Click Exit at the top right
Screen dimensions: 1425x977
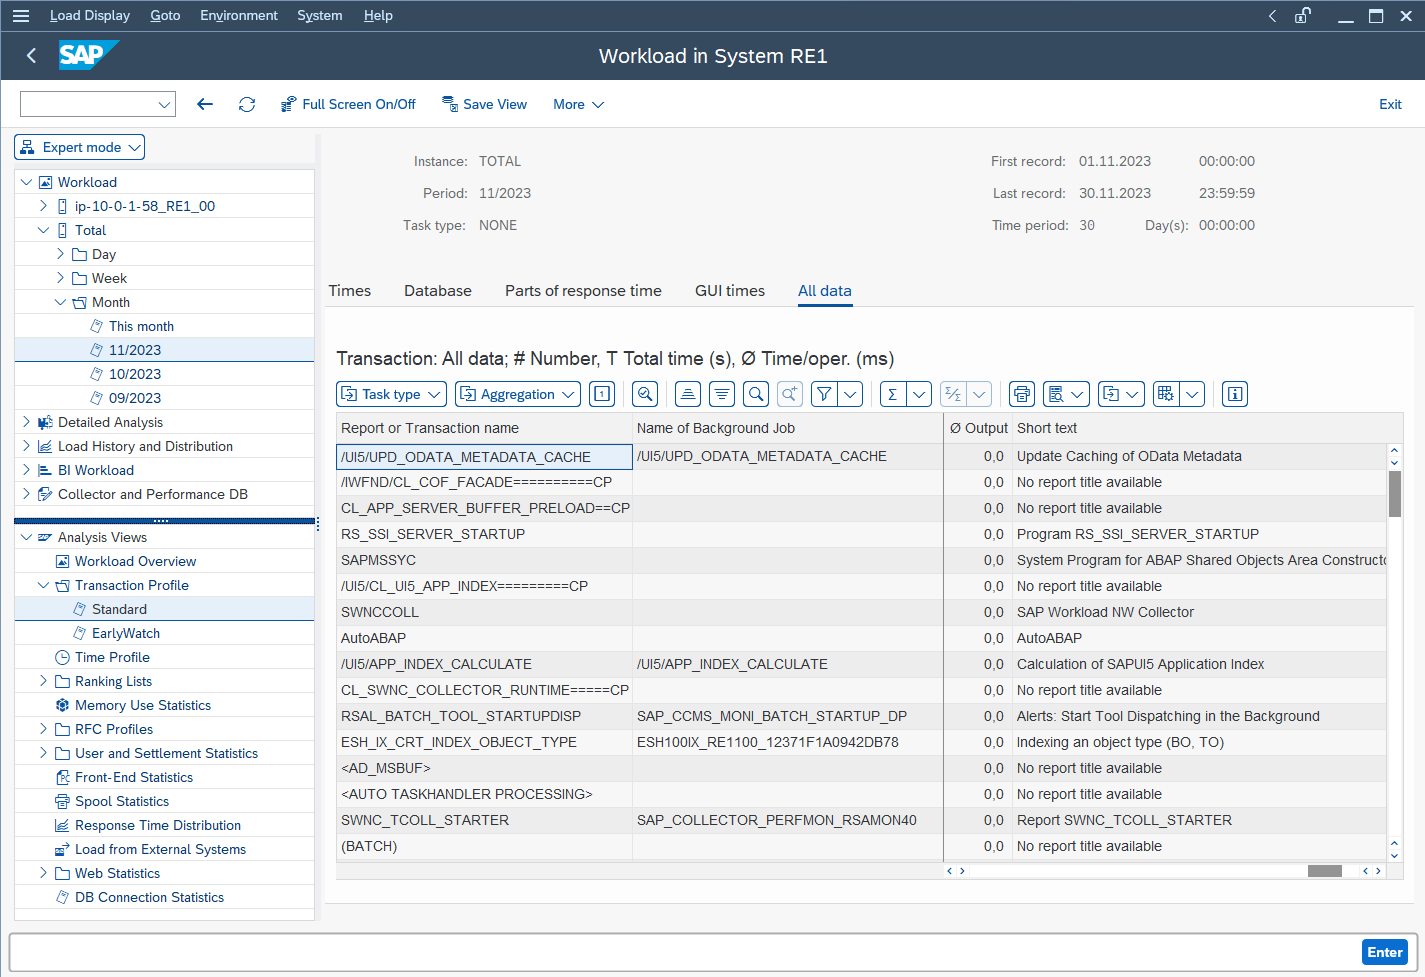[x=1390, y=104]
